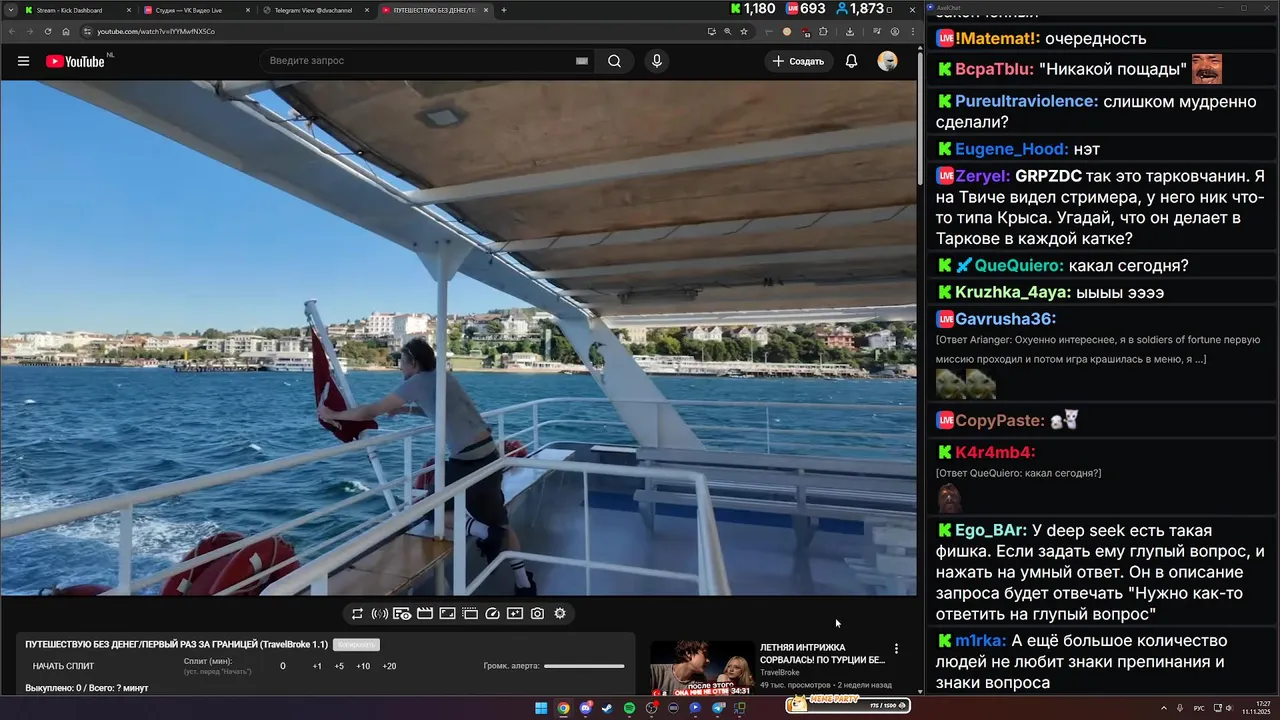The image size is (1280, 720).
Task: Add +20 minutes to split
Action: click(389, 666)
